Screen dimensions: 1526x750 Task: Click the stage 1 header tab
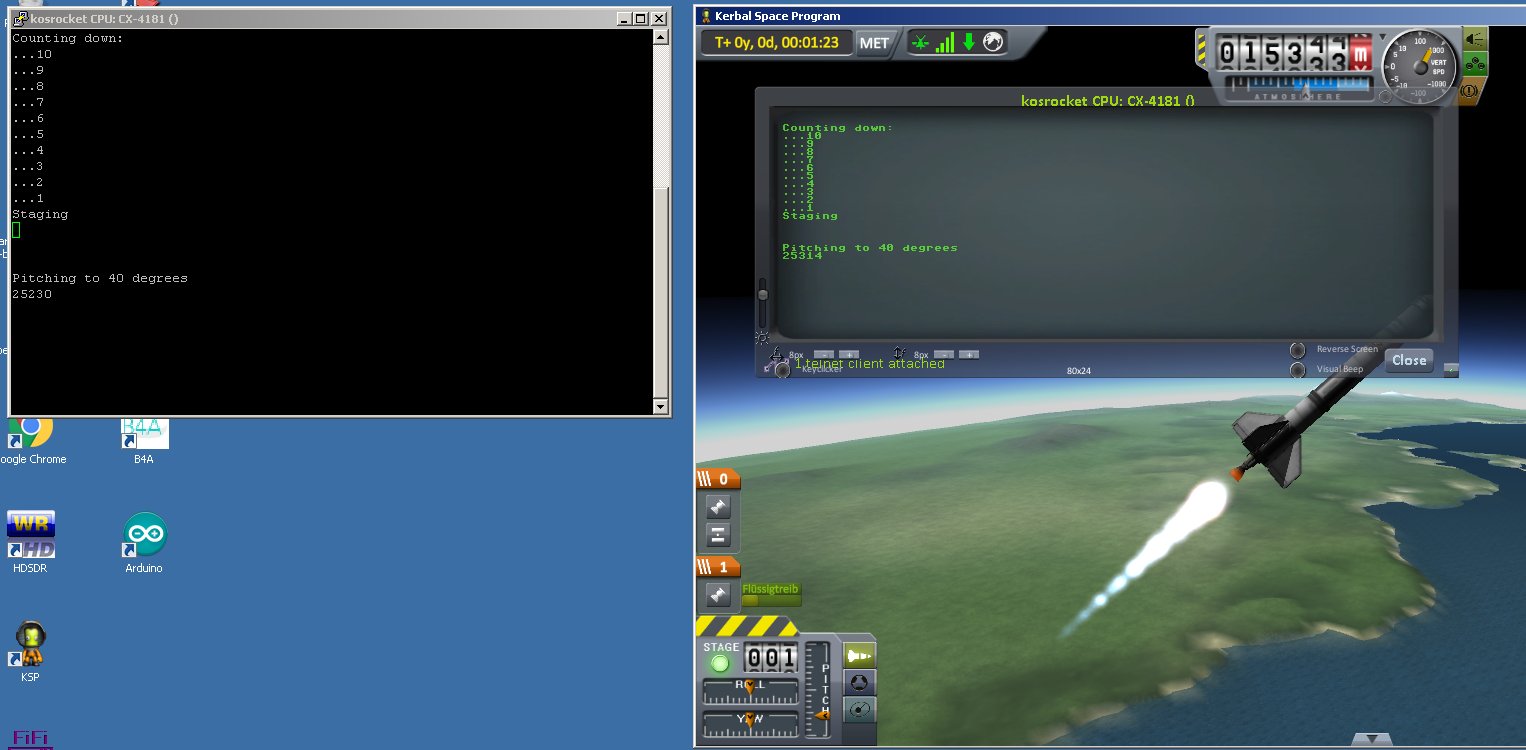tap(717, 567)
